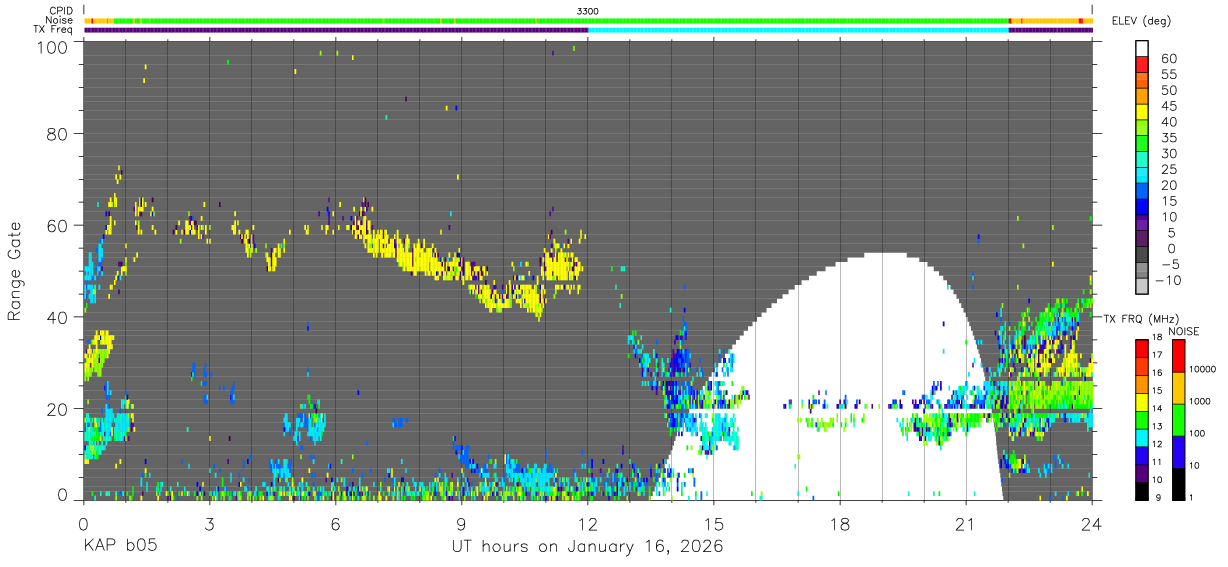Click the 3 tick on the UT hours axis

(x=209, y=522)
